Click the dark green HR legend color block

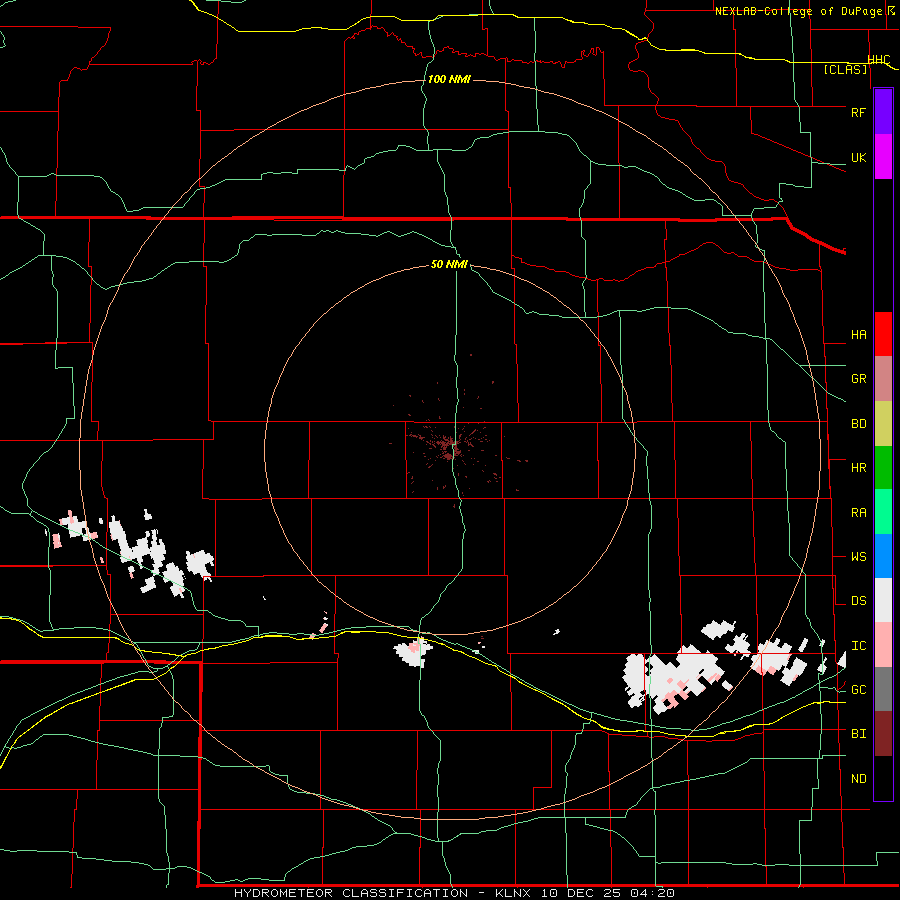click(x=883, y=468)
